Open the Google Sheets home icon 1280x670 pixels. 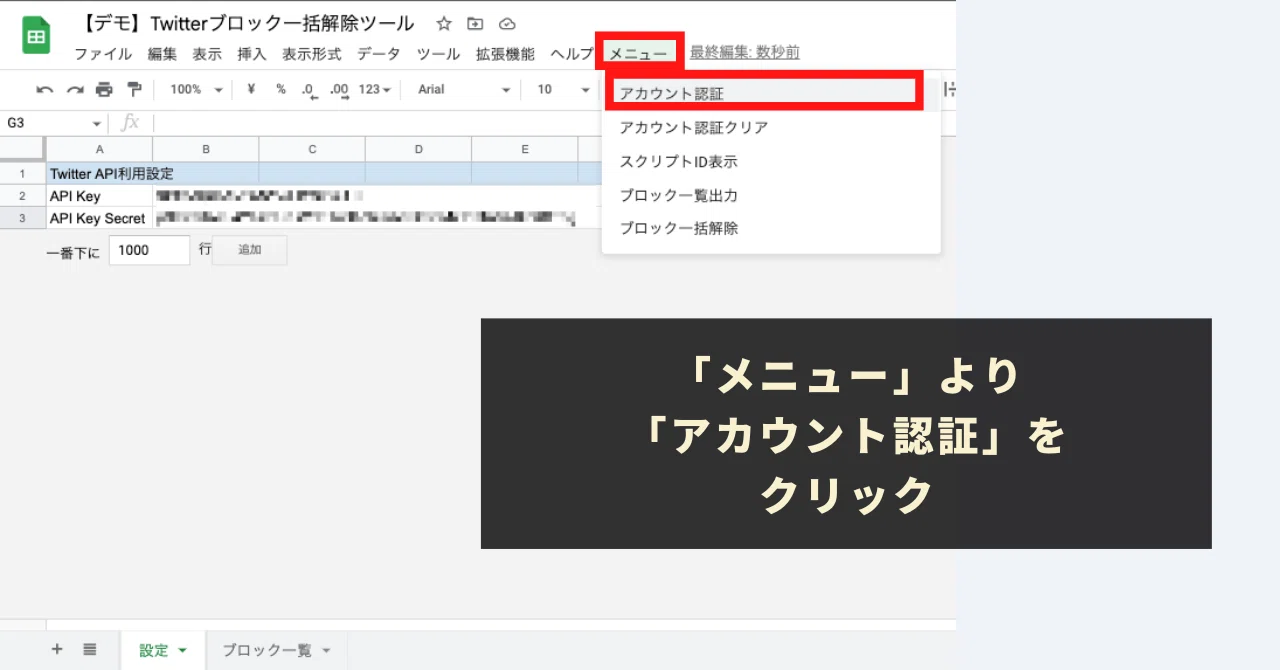coord(36,36)
